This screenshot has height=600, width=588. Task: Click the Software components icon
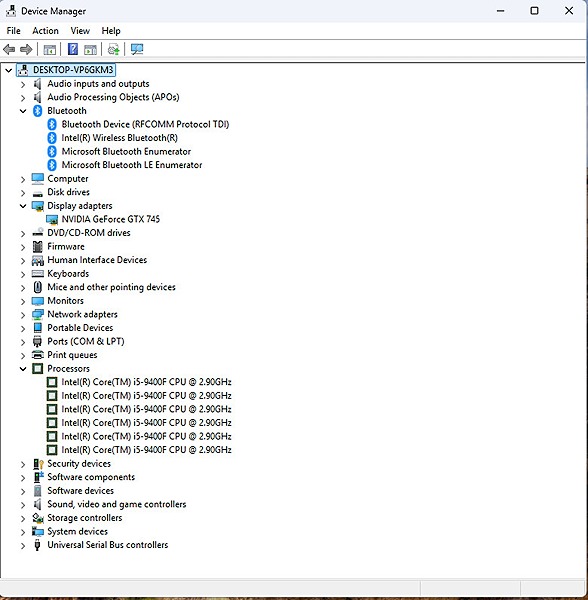click(x=38, y=477)
